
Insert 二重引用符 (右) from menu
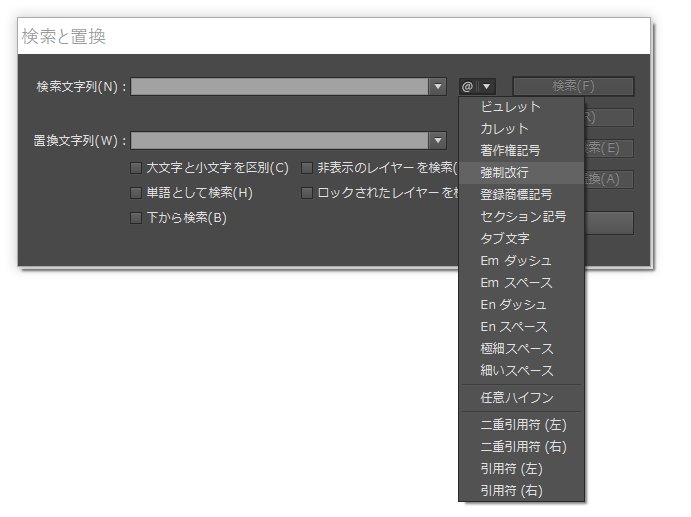(x=522, y=447)
